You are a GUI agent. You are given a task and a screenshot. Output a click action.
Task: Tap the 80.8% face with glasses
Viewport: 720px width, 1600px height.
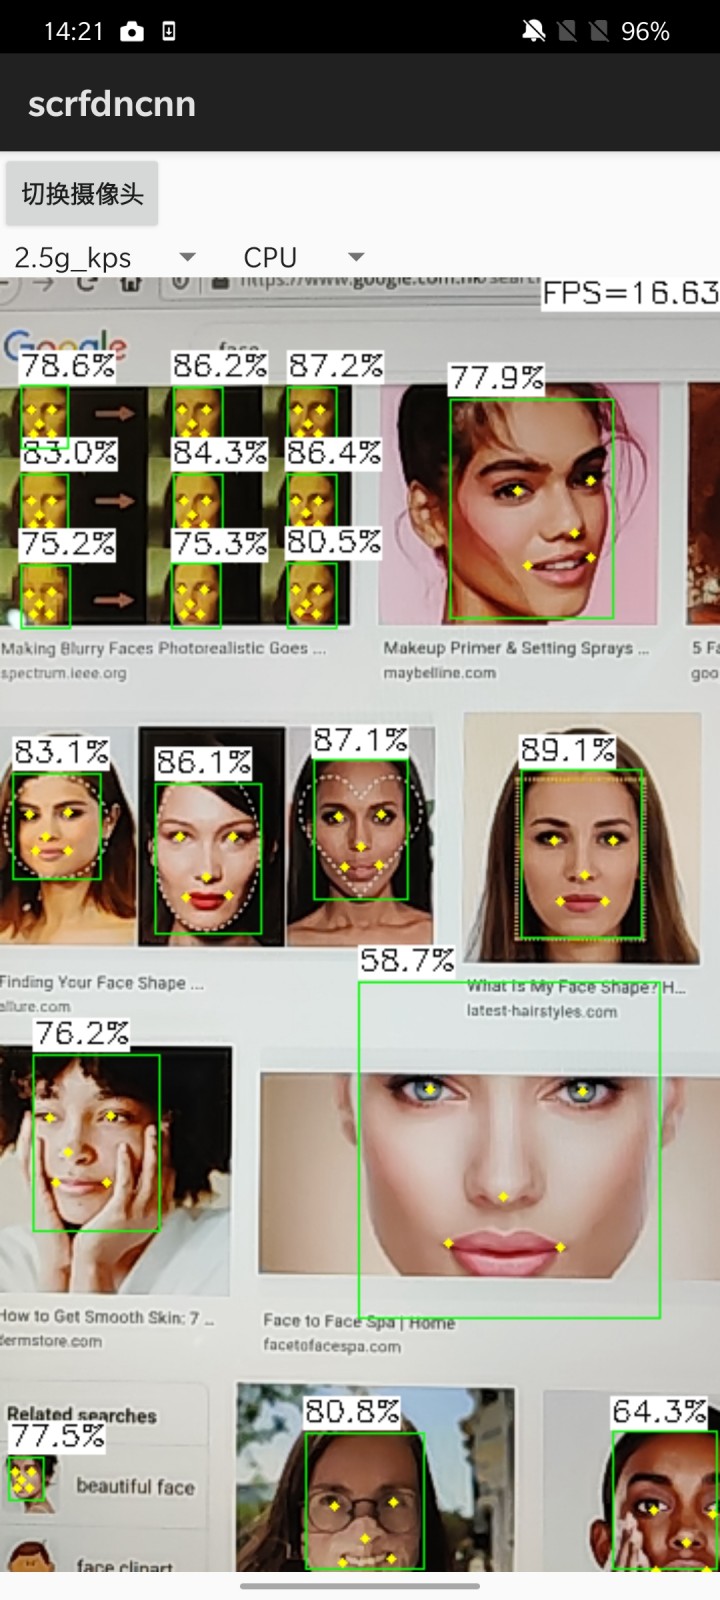(x=364, y=1500)
